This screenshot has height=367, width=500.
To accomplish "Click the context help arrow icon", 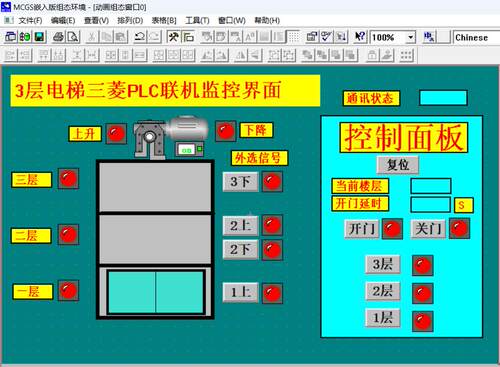I will coord(360,37).
